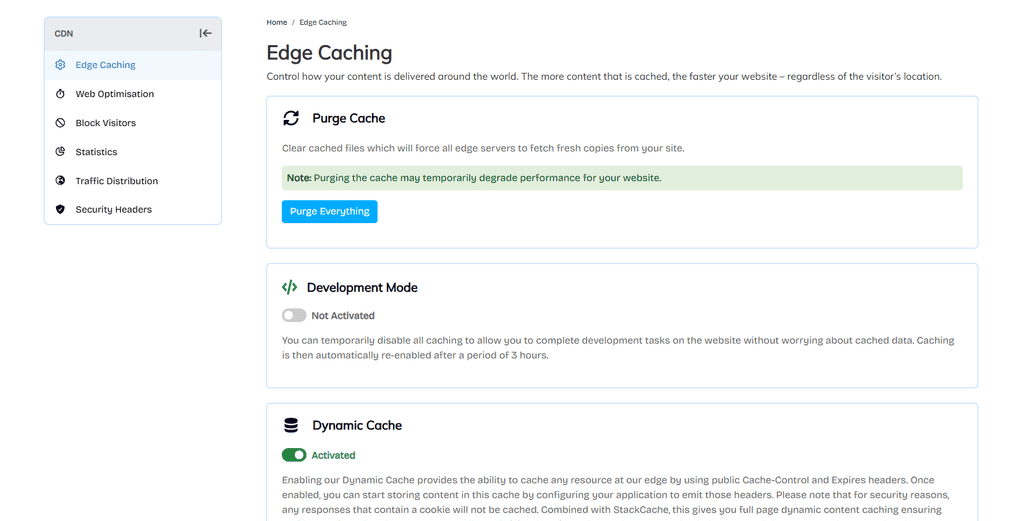Enable the Development Mode toggle
Image resolution: width=1024 pixels, height=521 pixels.
(294, 315)
